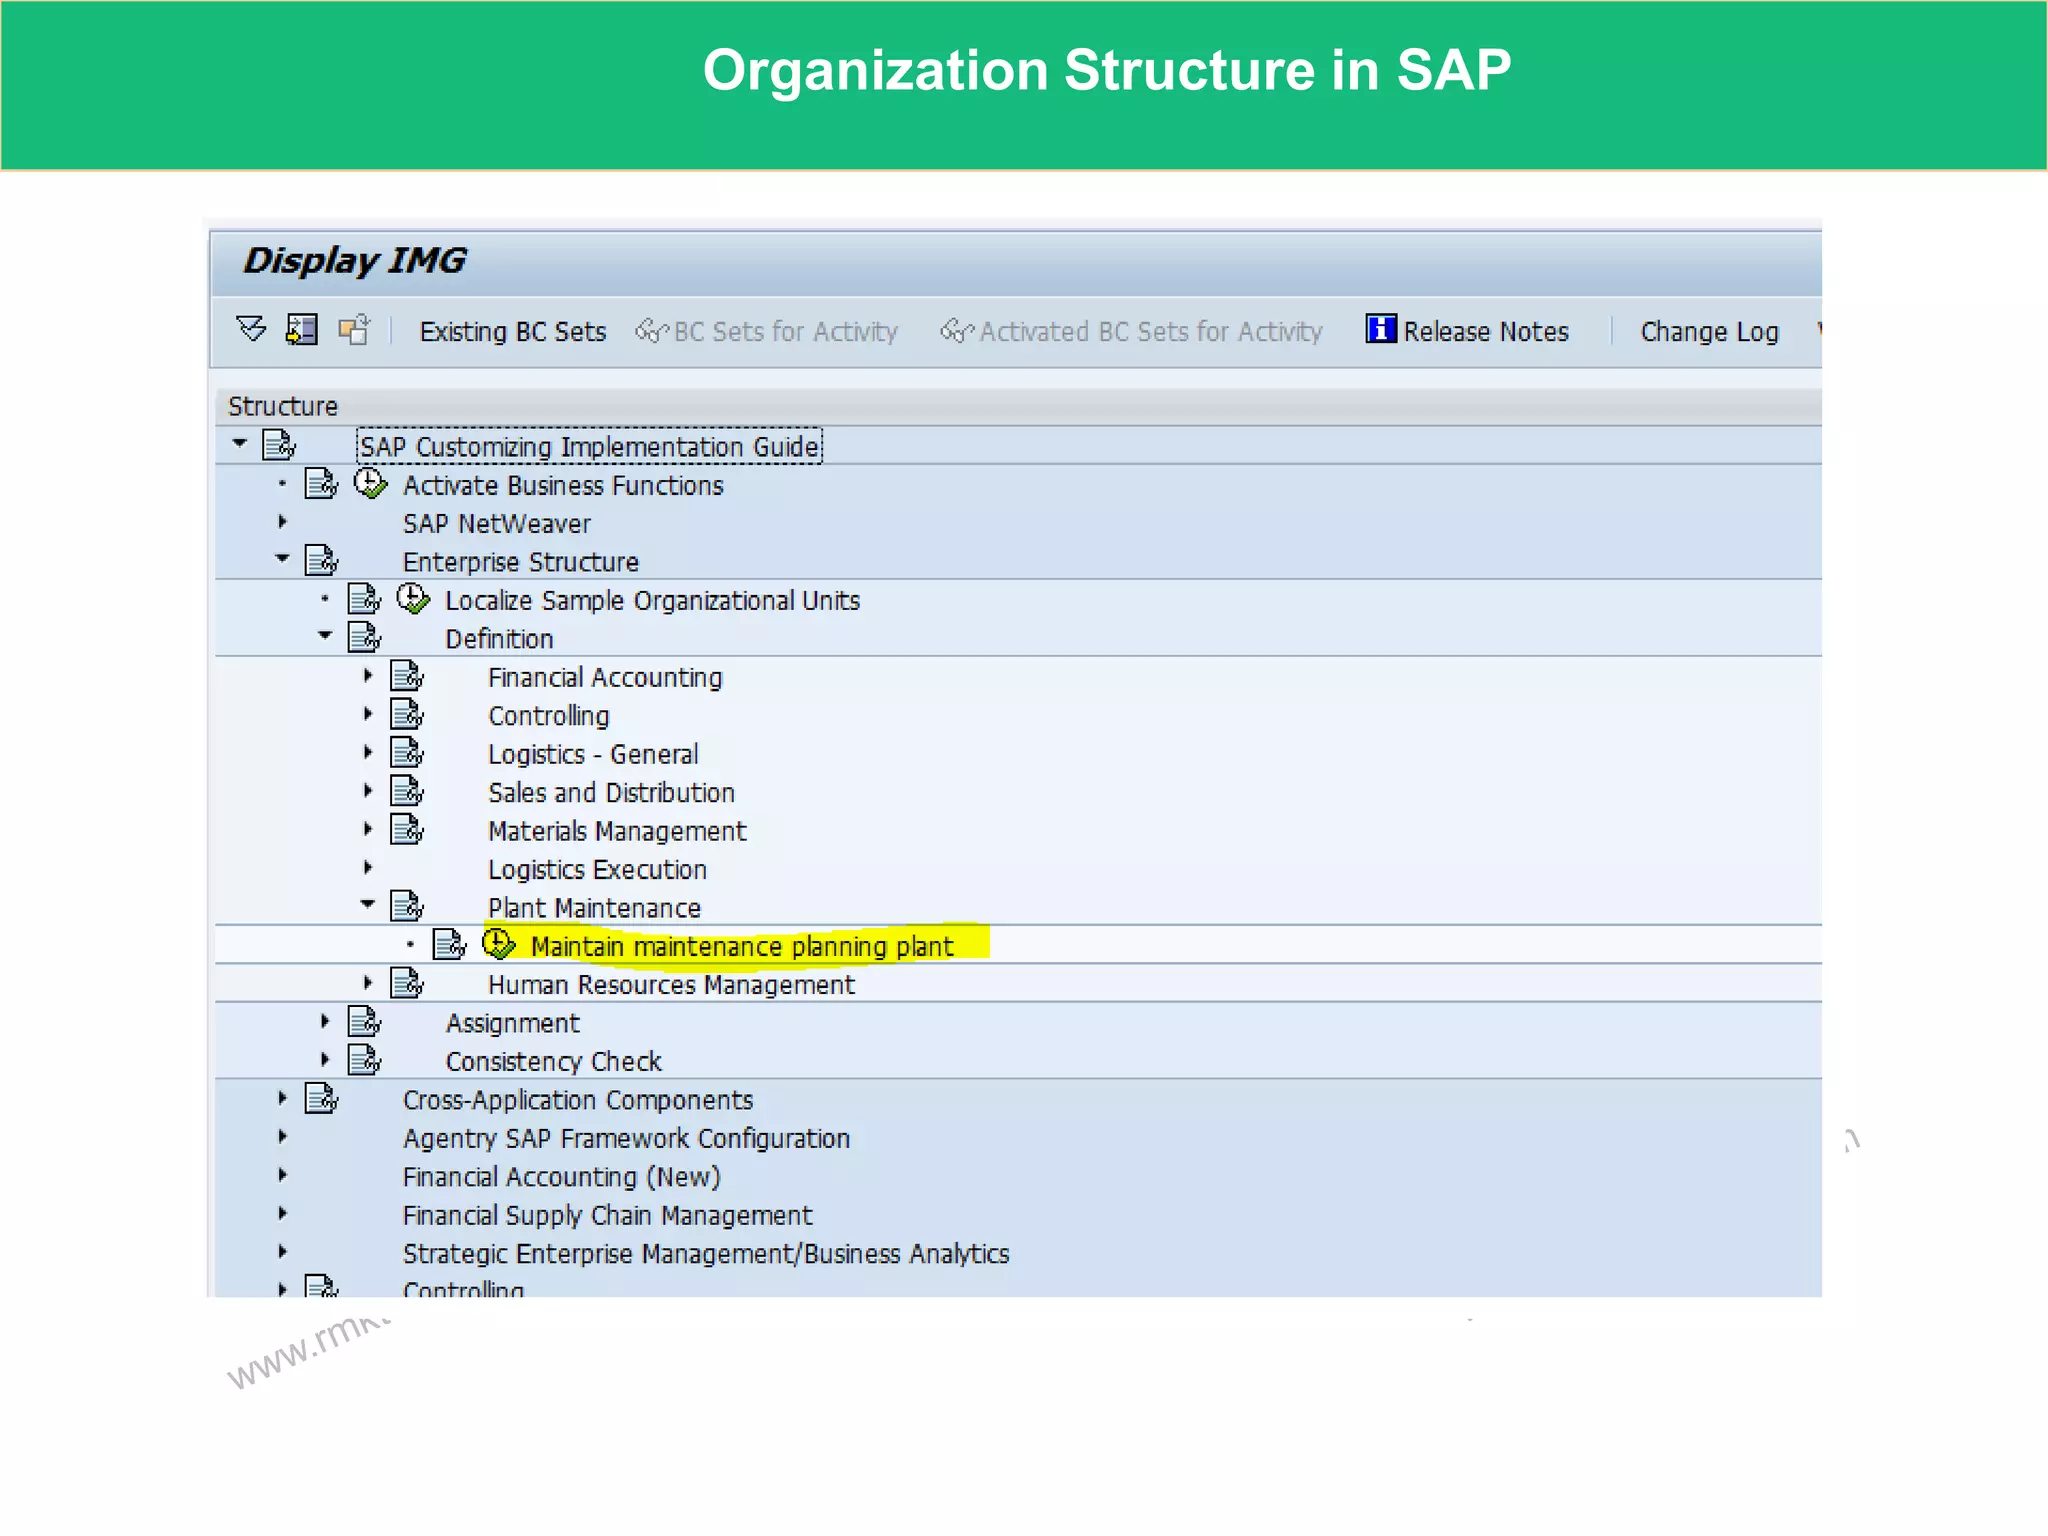
Task: Click Existing BC Sets button
Action: click(512, 332)
